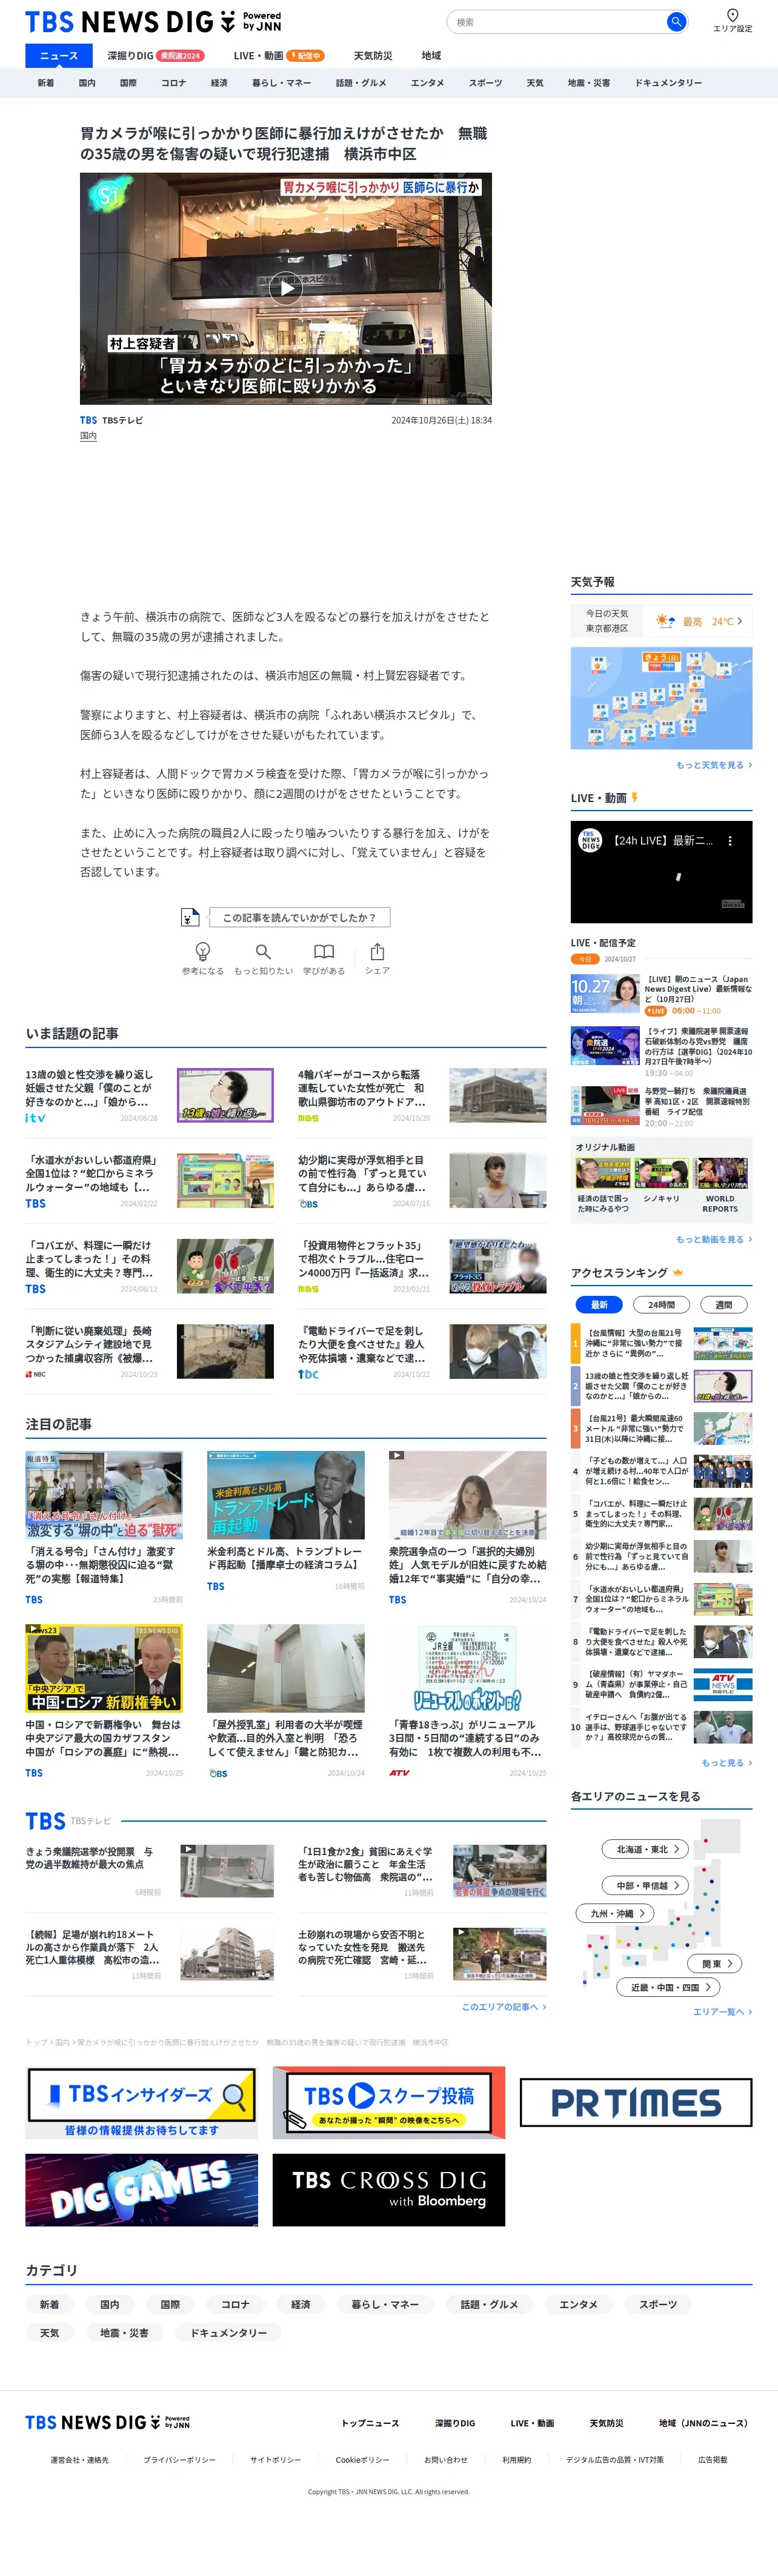Click the article survey document icon
The width and height of the screenshot is (778, 2576).
pos(189,917)
